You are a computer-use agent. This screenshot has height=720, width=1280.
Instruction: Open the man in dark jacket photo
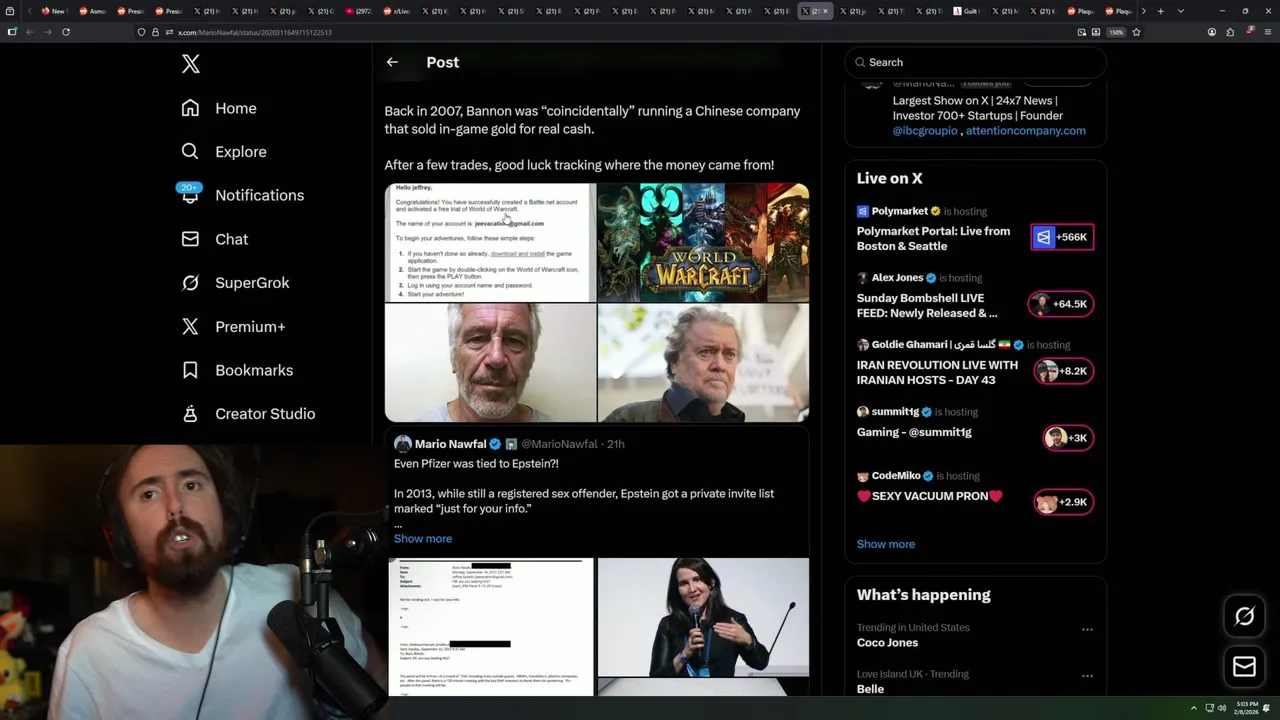(703, 363)
